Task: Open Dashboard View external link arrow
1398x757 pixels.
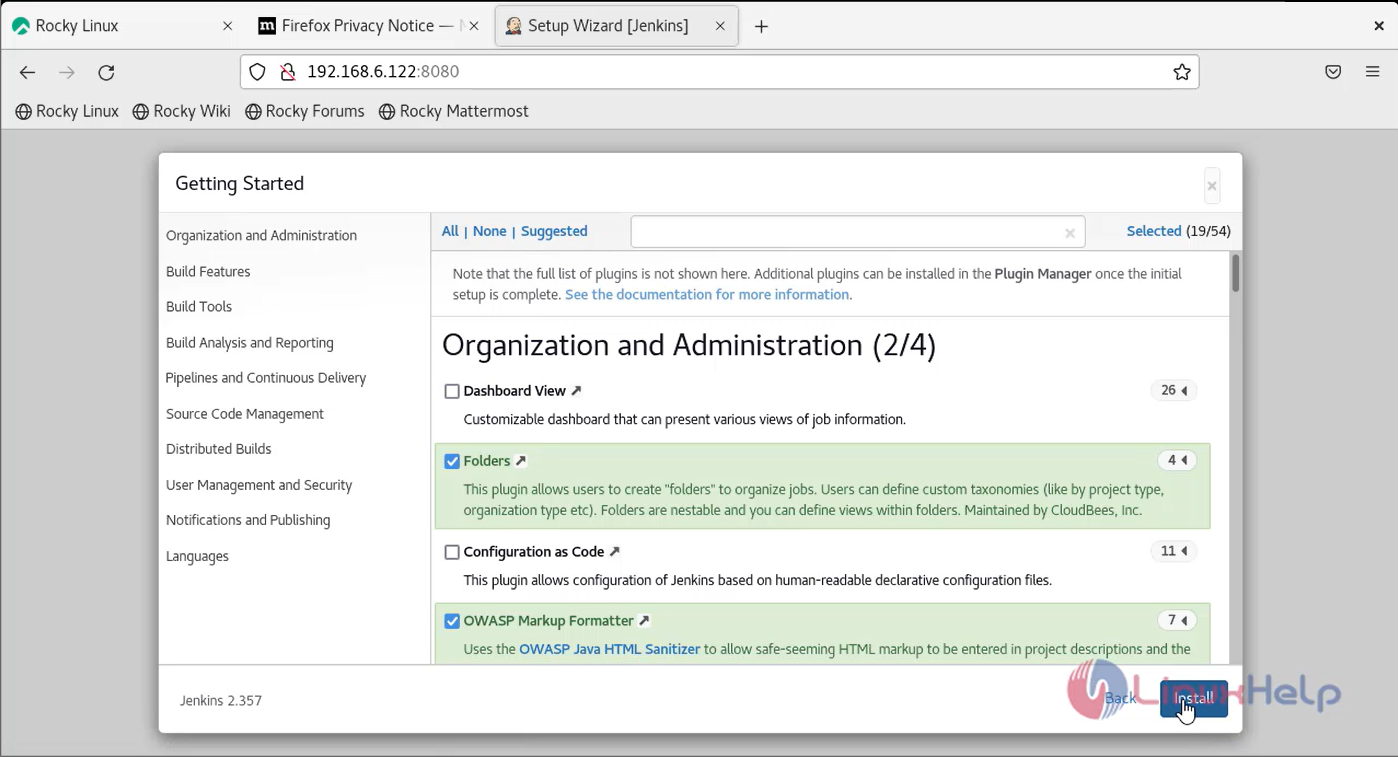Action: [576, 391]
